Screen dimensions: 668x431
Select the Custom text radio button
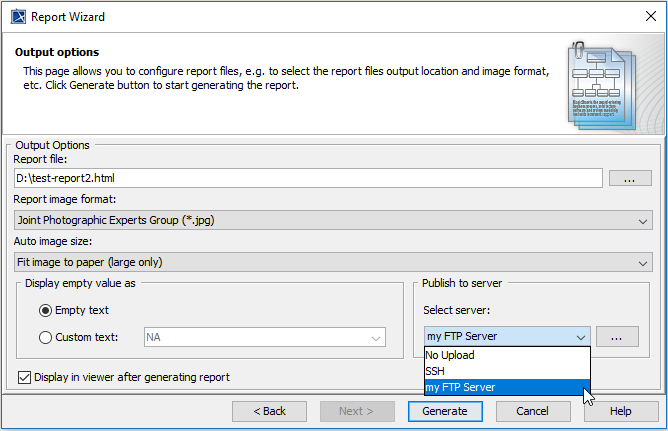46,337
